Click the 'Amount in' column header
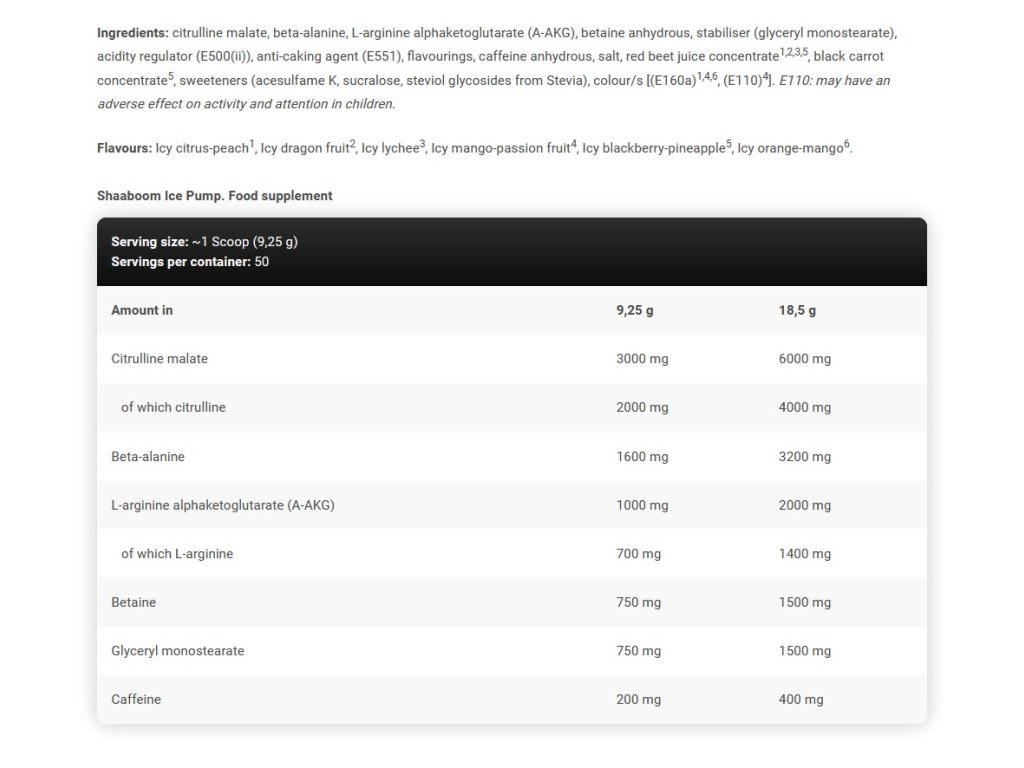1024x768 pixels. coord(142,310)
